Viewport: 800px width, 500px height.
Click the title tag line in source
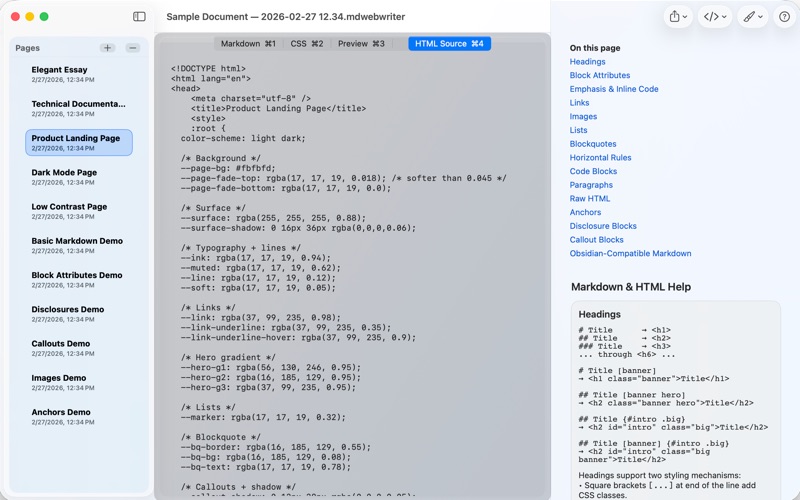279,108
